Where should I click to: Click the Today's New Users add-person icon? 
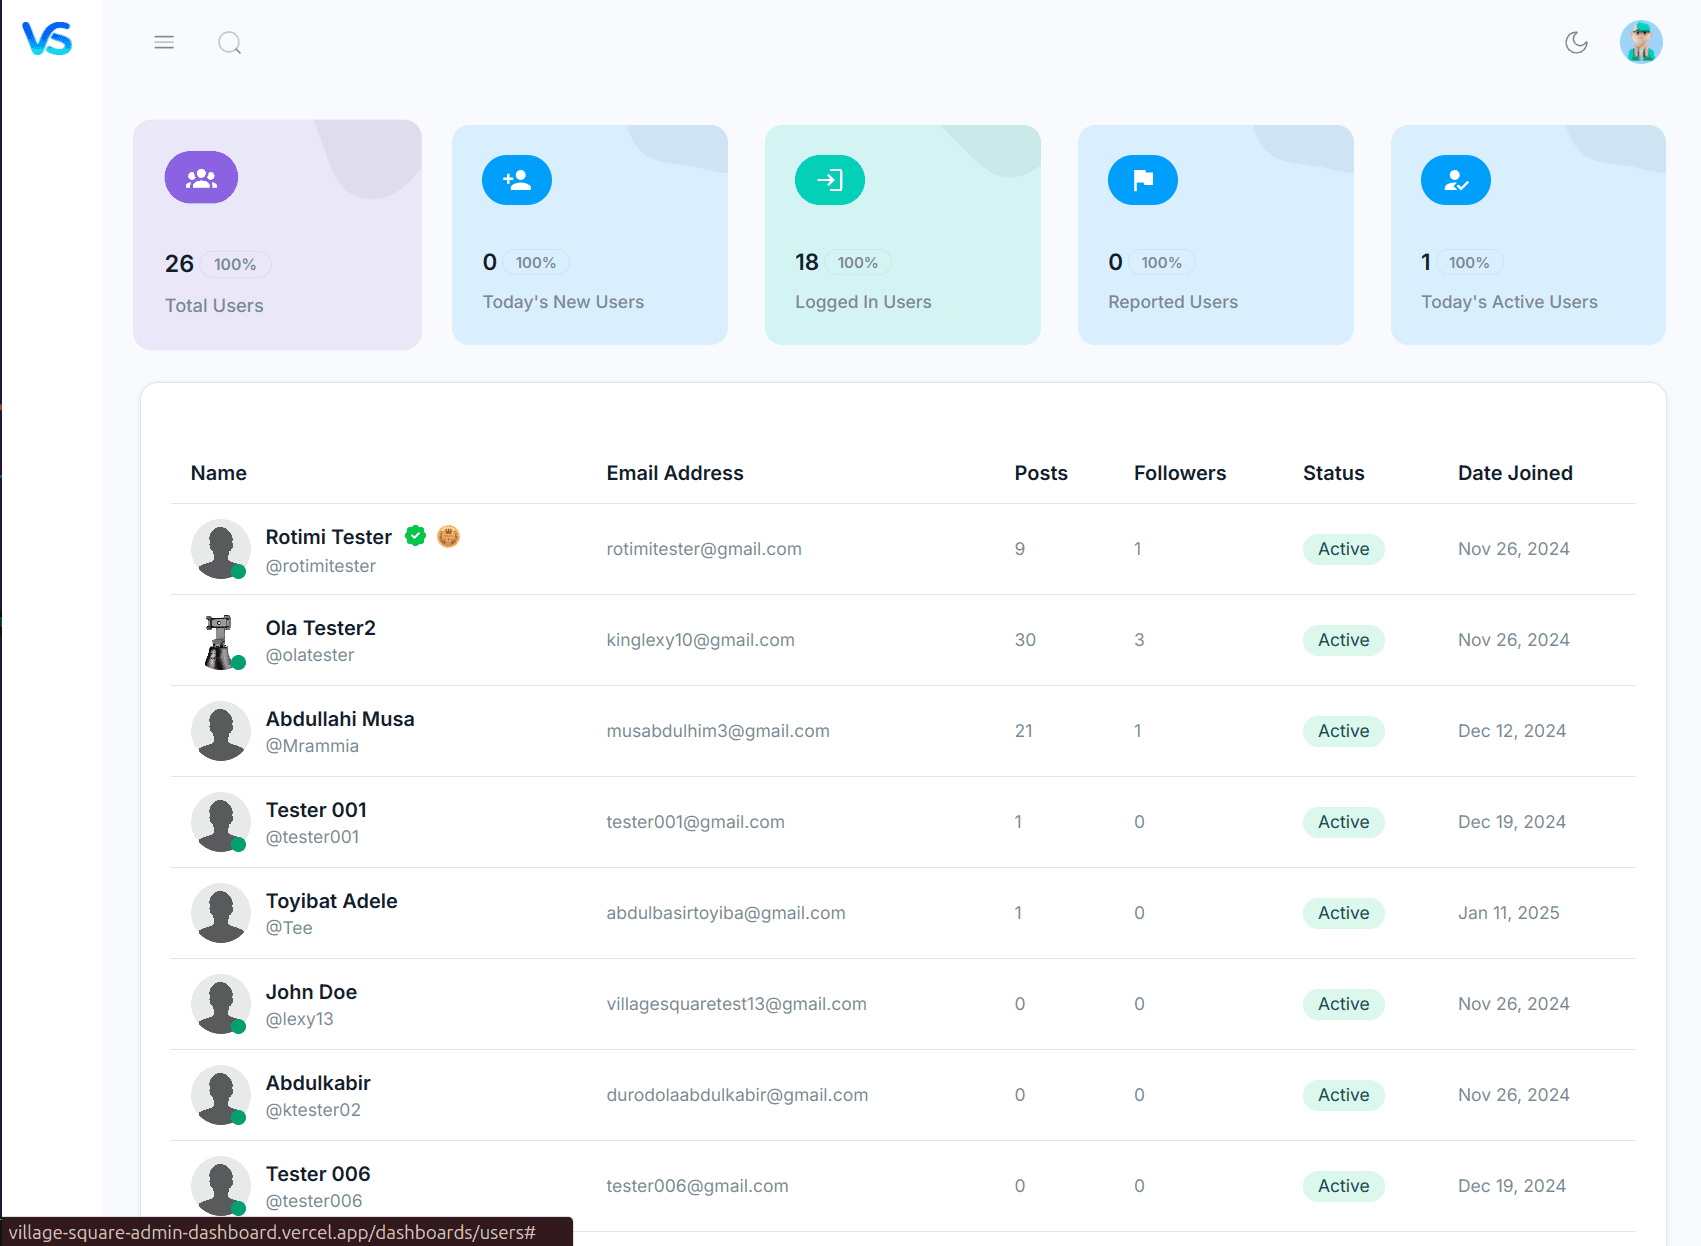click(517, 180)
